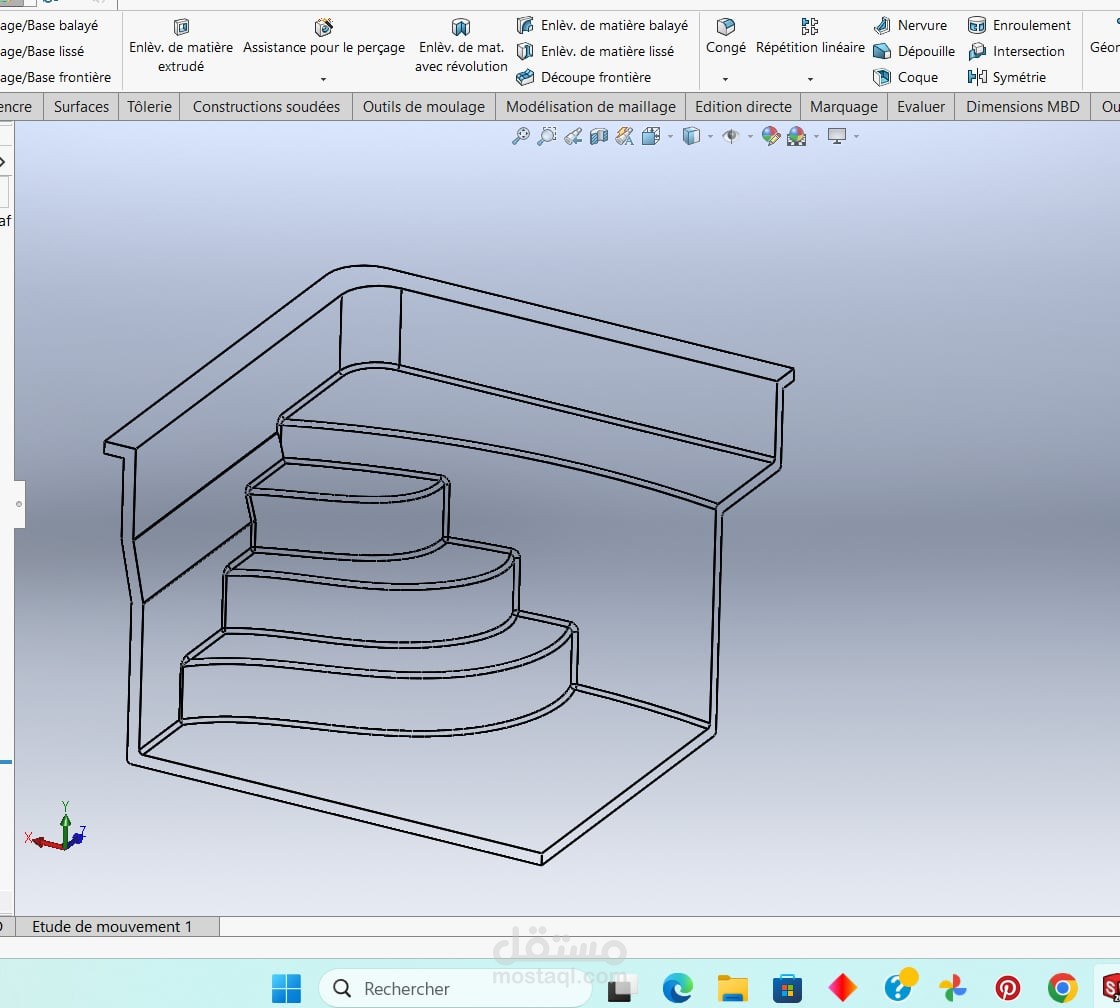This screenshot has height=1008, width=1120.
Task: Expand the Répétition linéaire dropdown arrow
Action: pyautogui.click(x=810, y=79)
